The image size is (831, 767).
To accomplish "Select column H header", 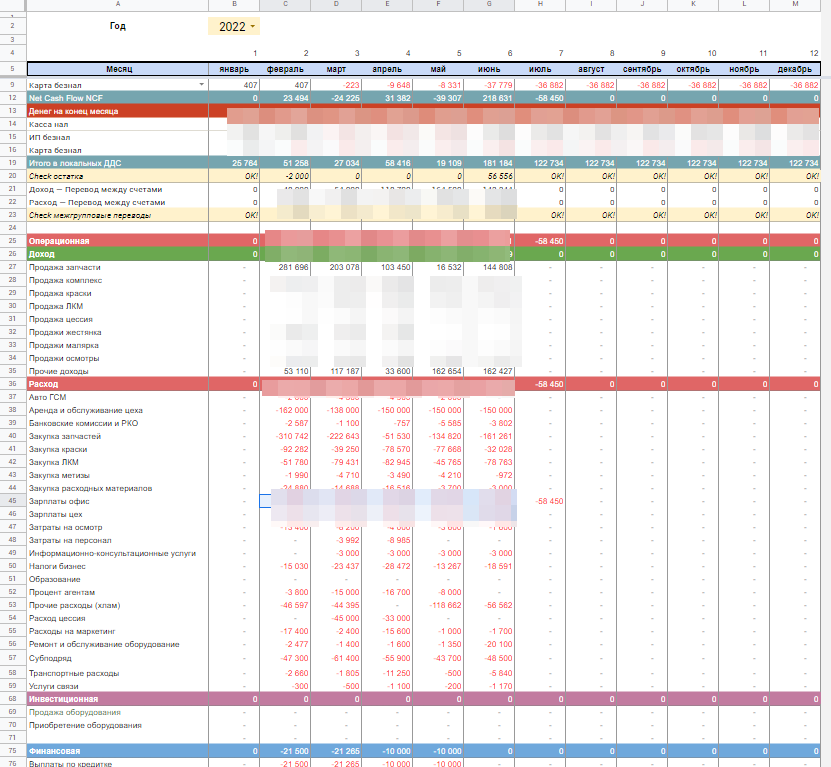I will click(540, 4).
